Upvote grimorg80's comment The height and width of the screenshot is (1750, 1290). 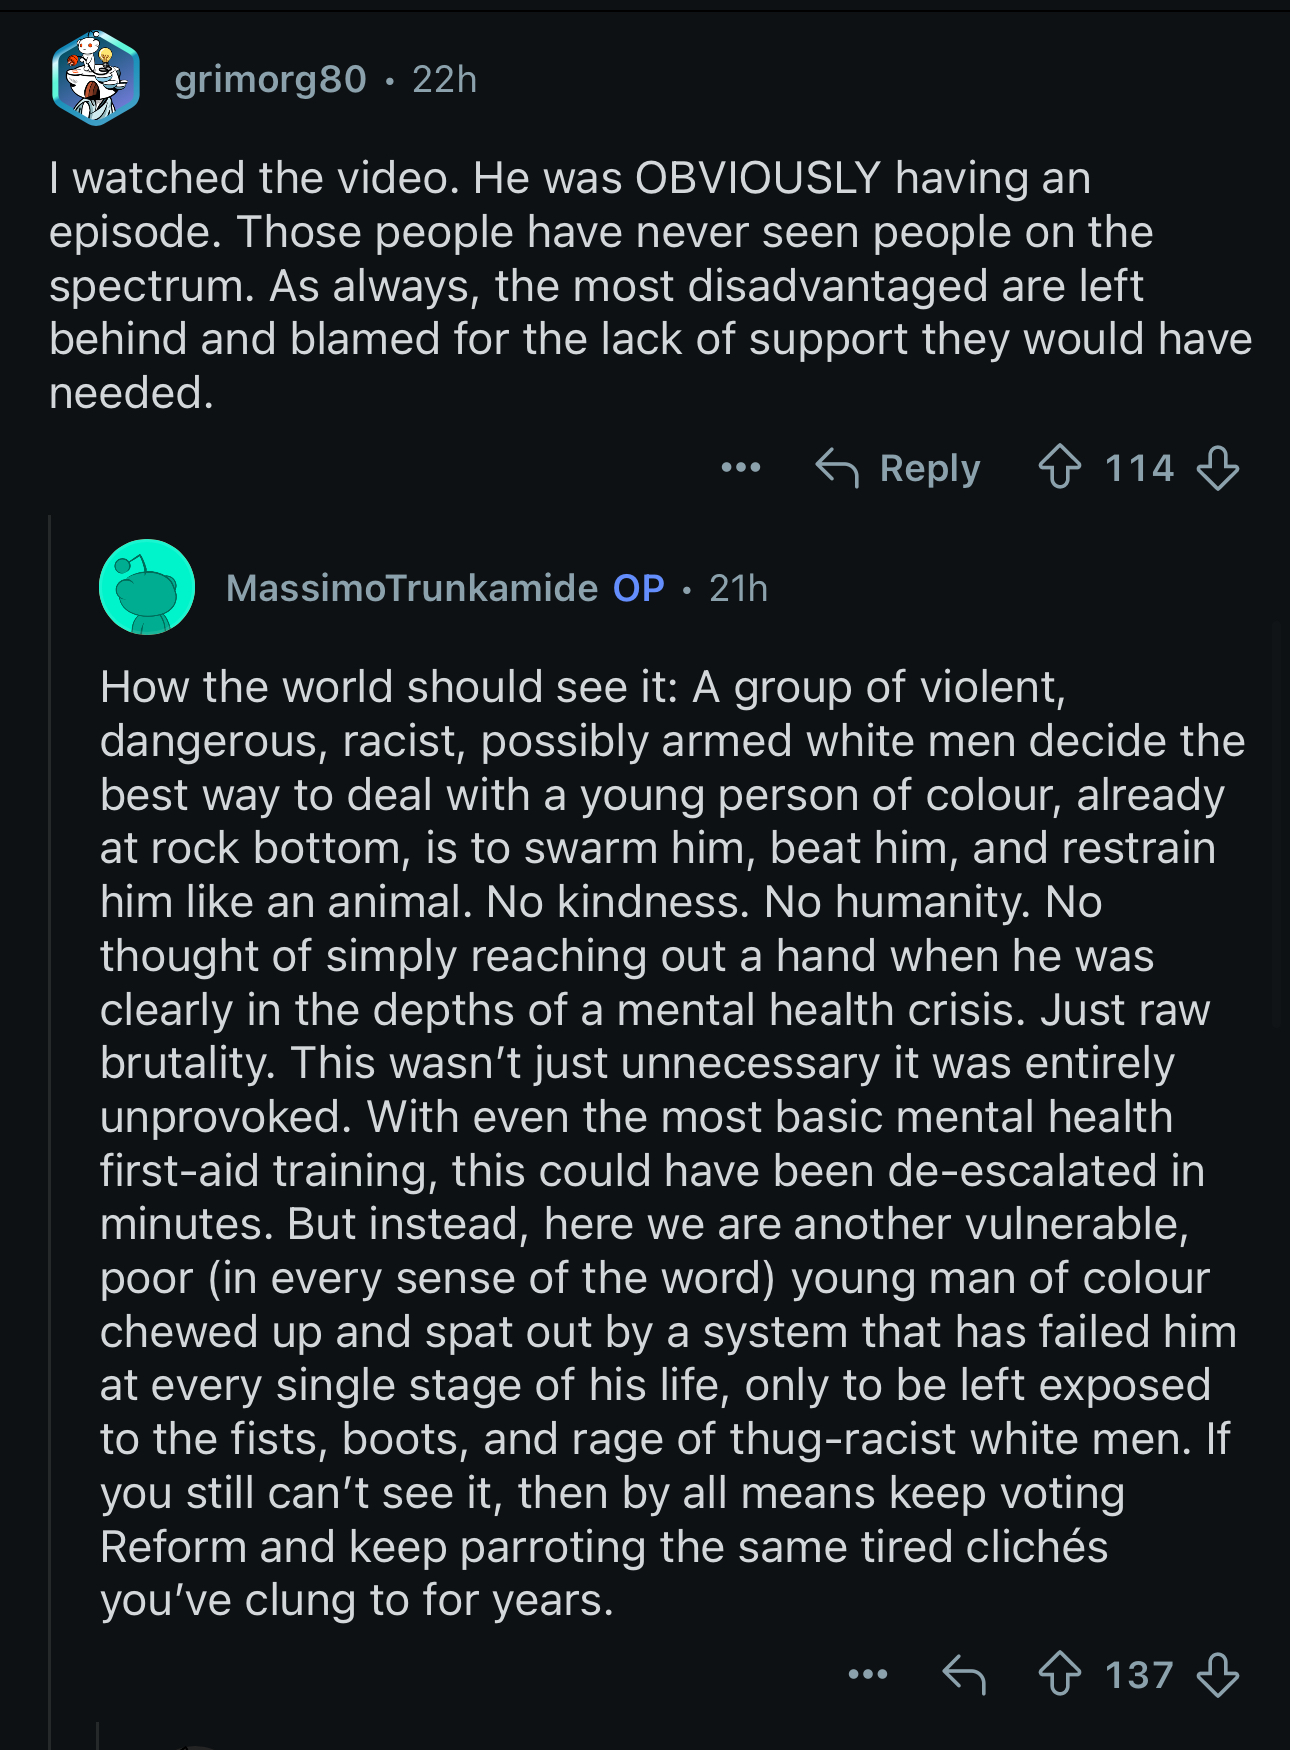pos(1059,468)
